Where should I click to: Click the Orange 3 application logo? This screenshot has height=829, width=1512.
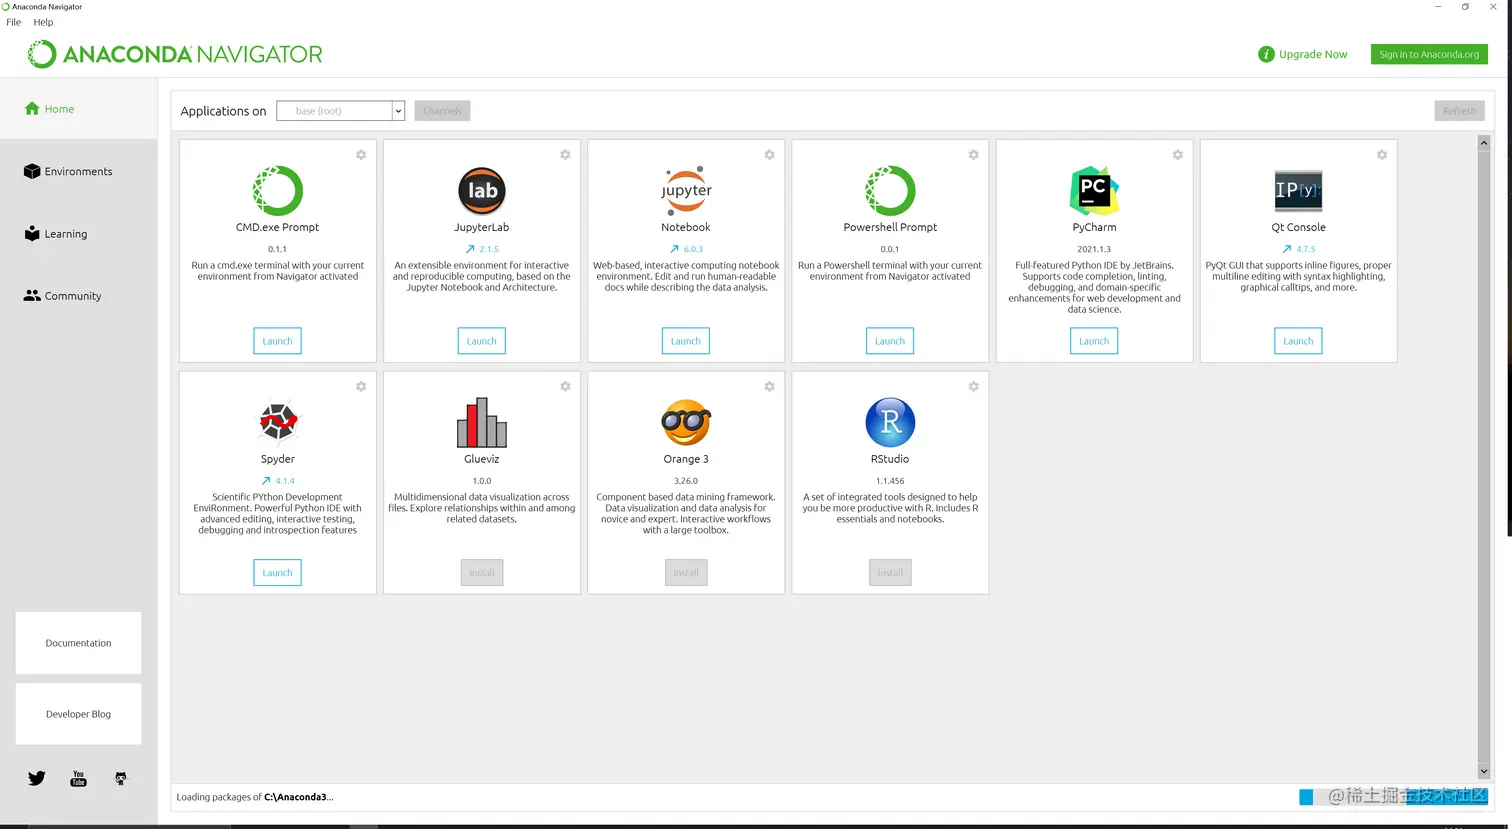pyautogui.click(x=686, y=422)
